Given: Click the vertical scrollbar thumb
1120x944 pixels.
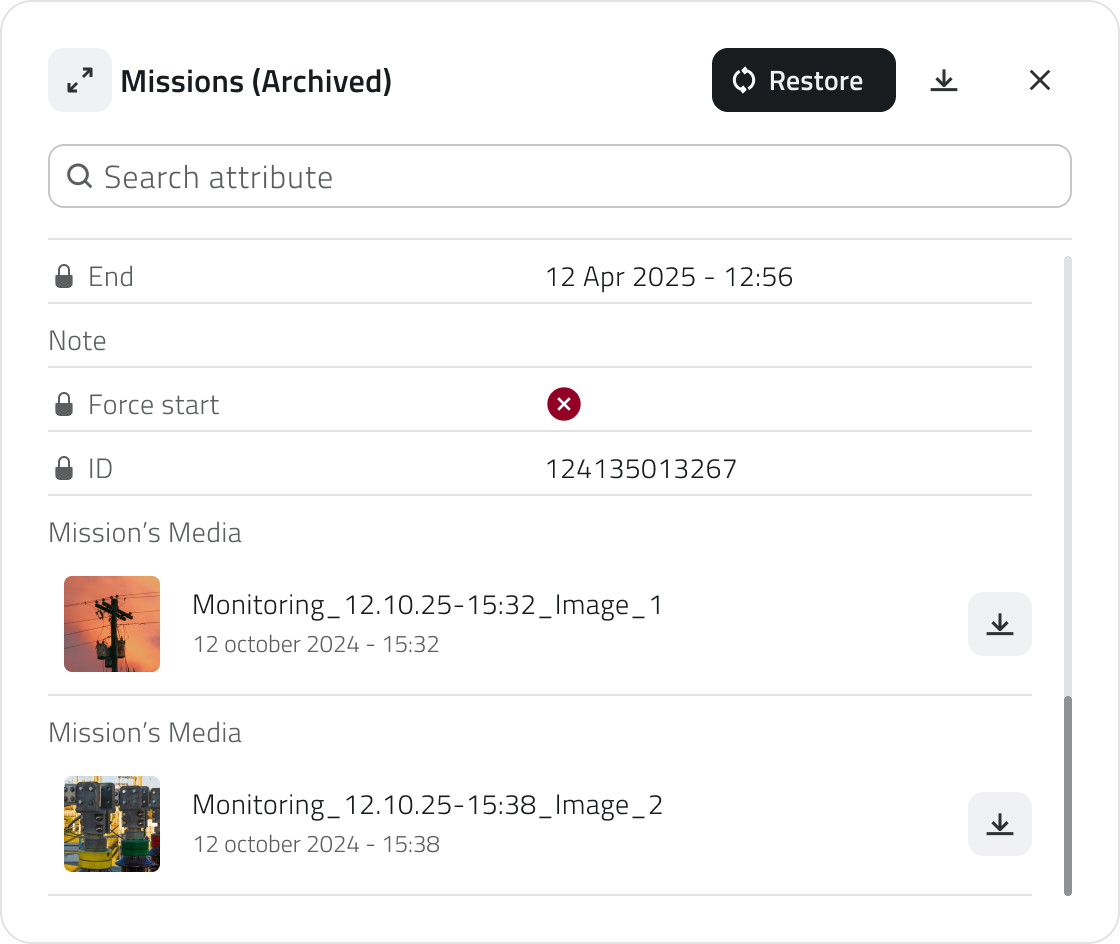Looking at the screenshot, I should point(1068,795).
